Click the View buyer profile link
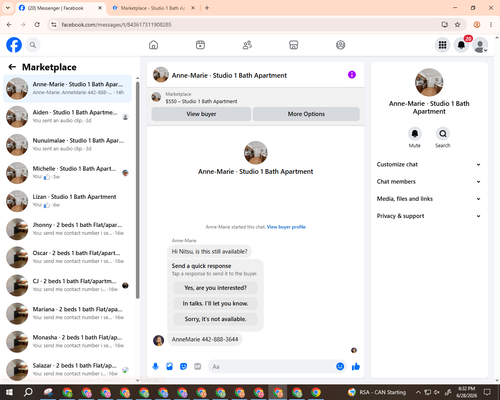 [x=286, y=227]
